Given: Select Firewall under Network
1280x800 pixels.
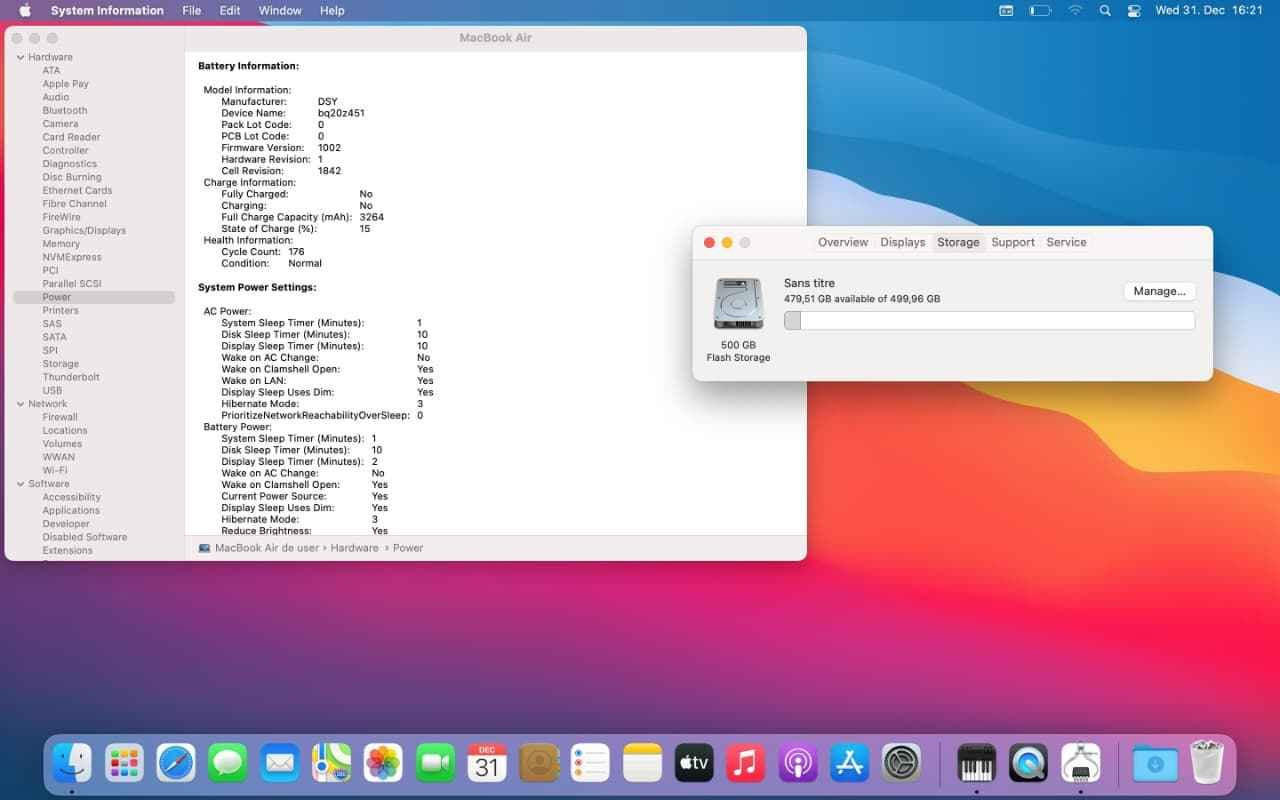Looking at the screenshot, I should click(60, 417).
